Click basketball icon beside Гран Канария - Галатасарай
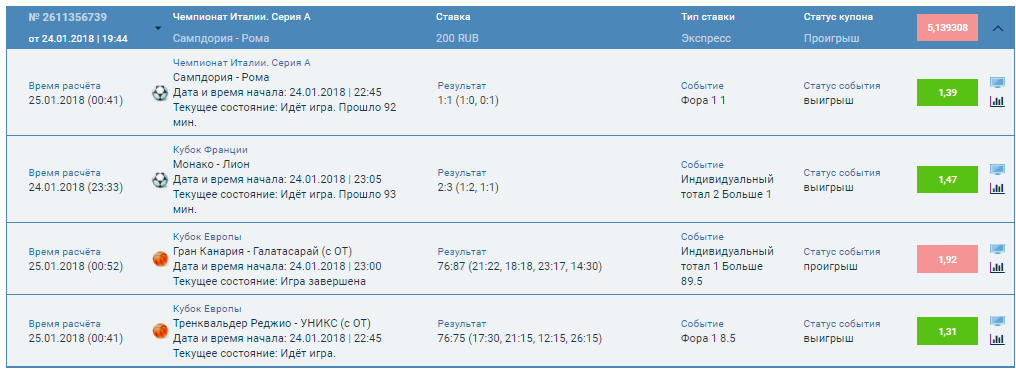The image size is (1016, 369). tap(159, 259)
